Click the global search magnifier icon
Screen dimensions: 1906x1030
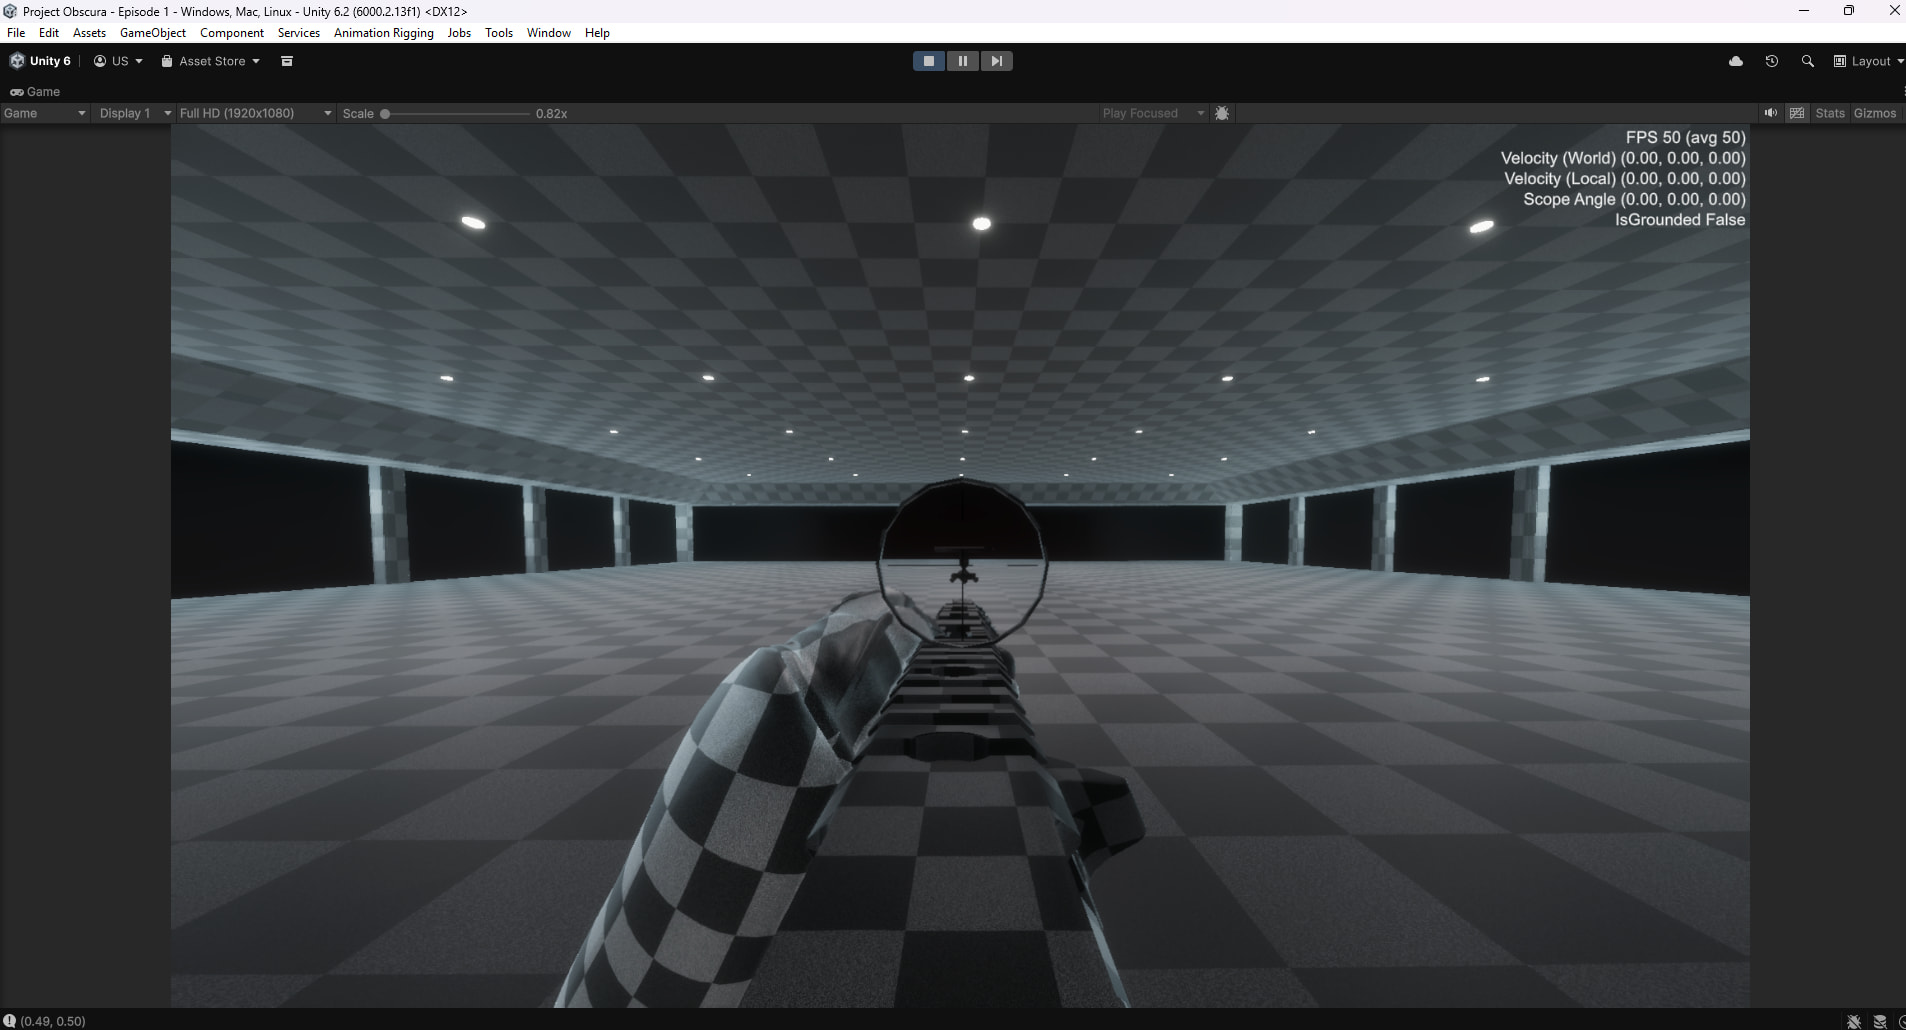(x=1807, y=61)
